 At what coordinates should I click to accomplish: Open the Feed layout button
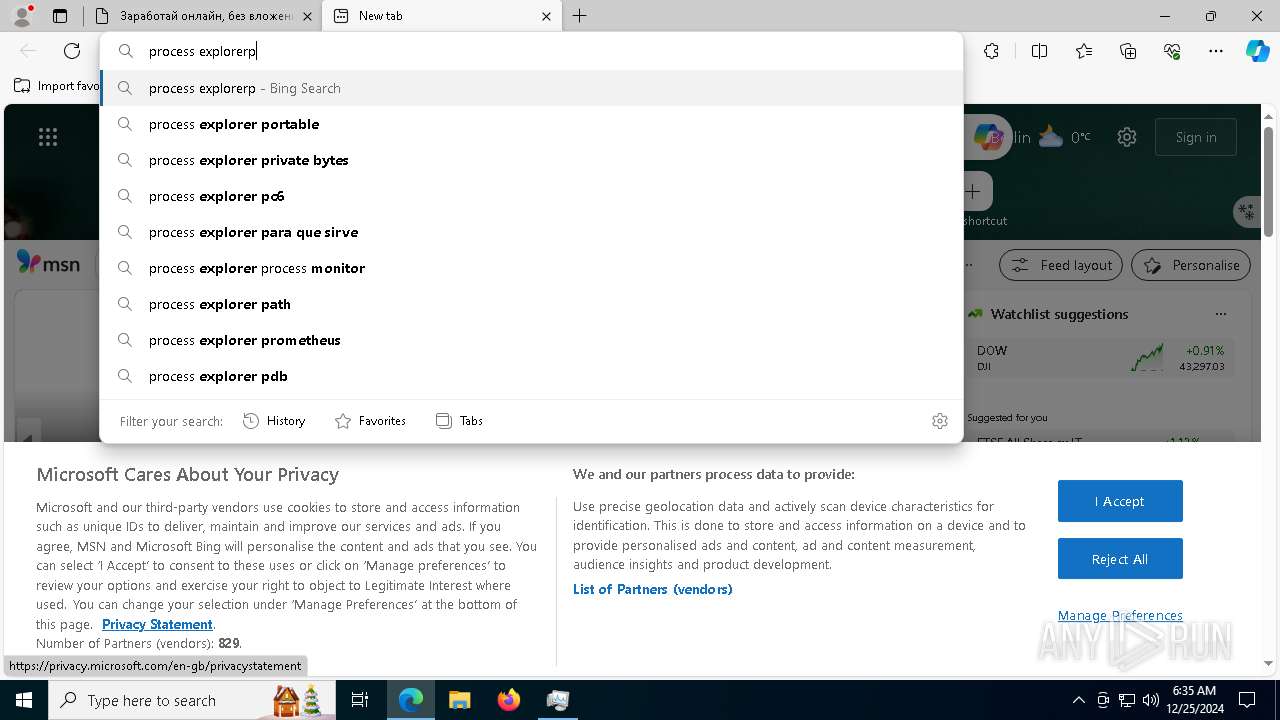[x=1061, y=265]
